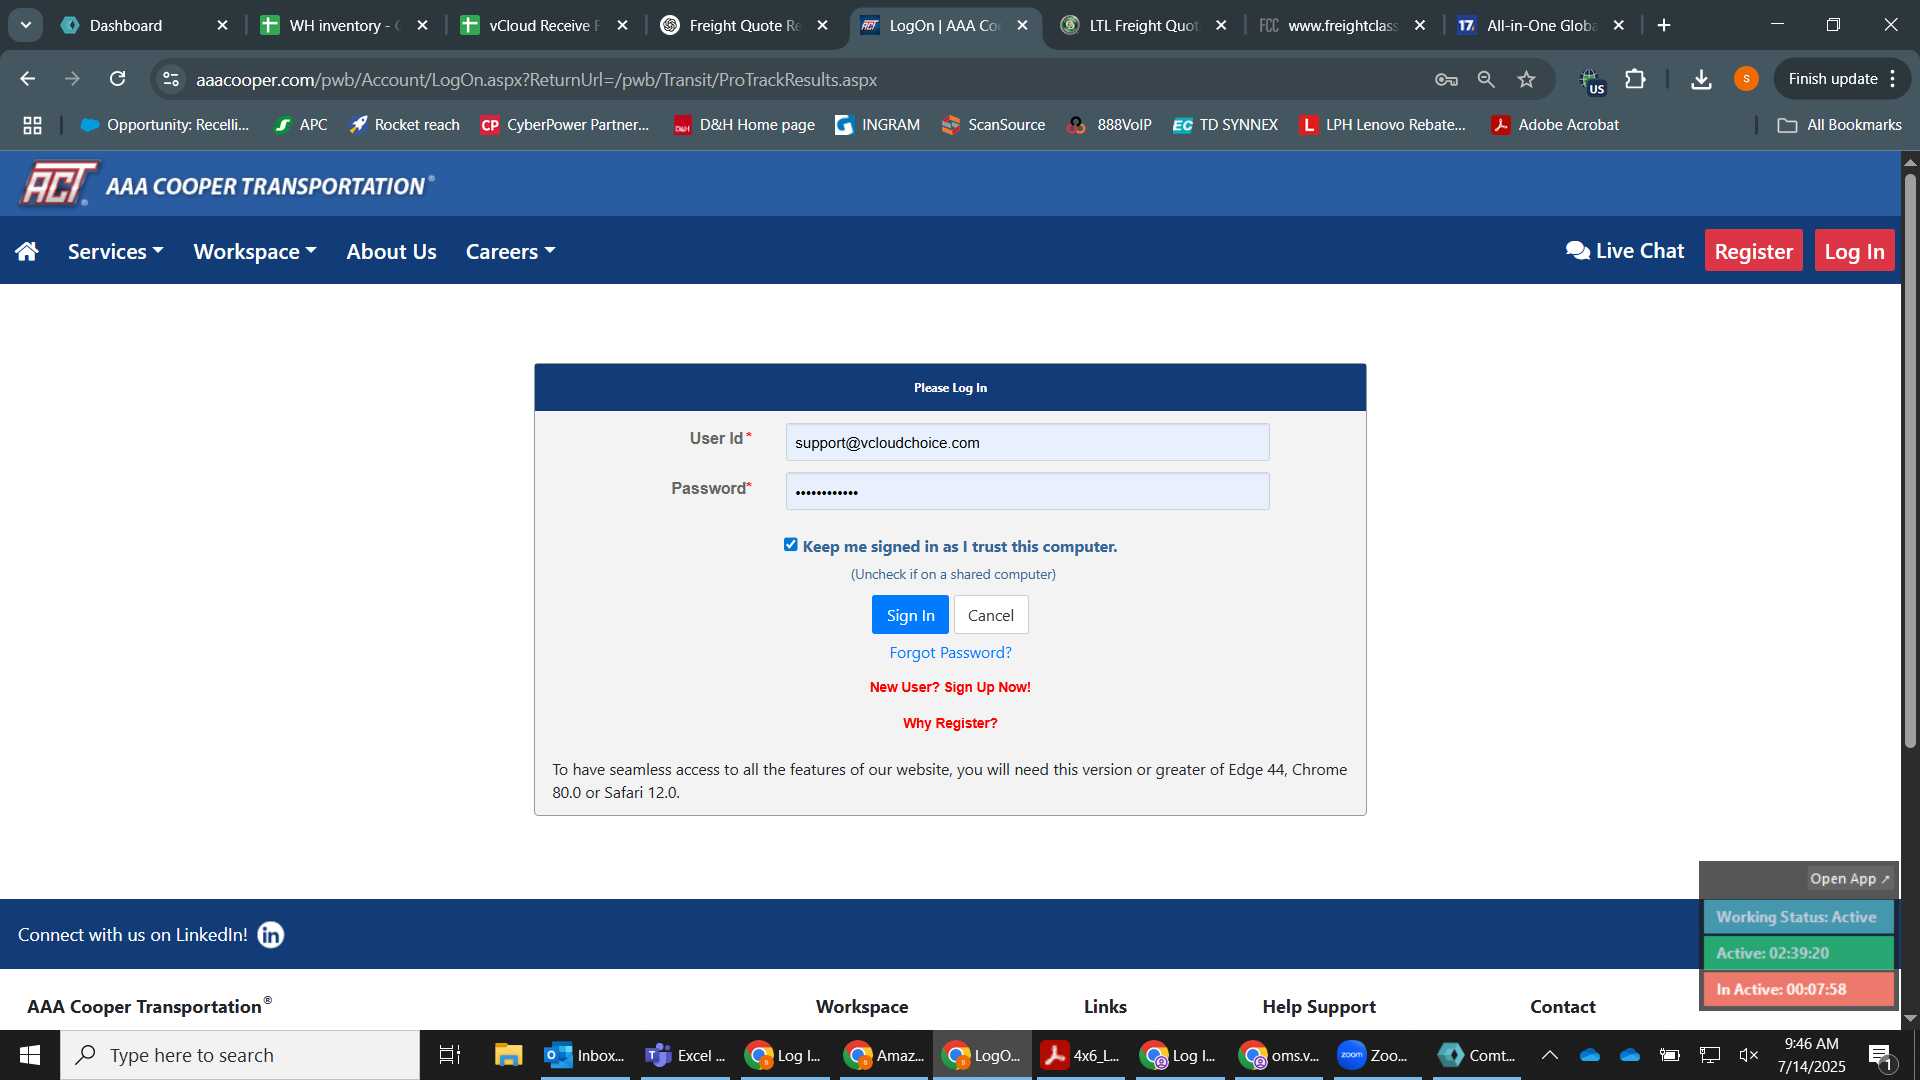The image size is (1920, 1080).
Task: Open the LinkedIn icon link
Action: (x=271, y=935)
